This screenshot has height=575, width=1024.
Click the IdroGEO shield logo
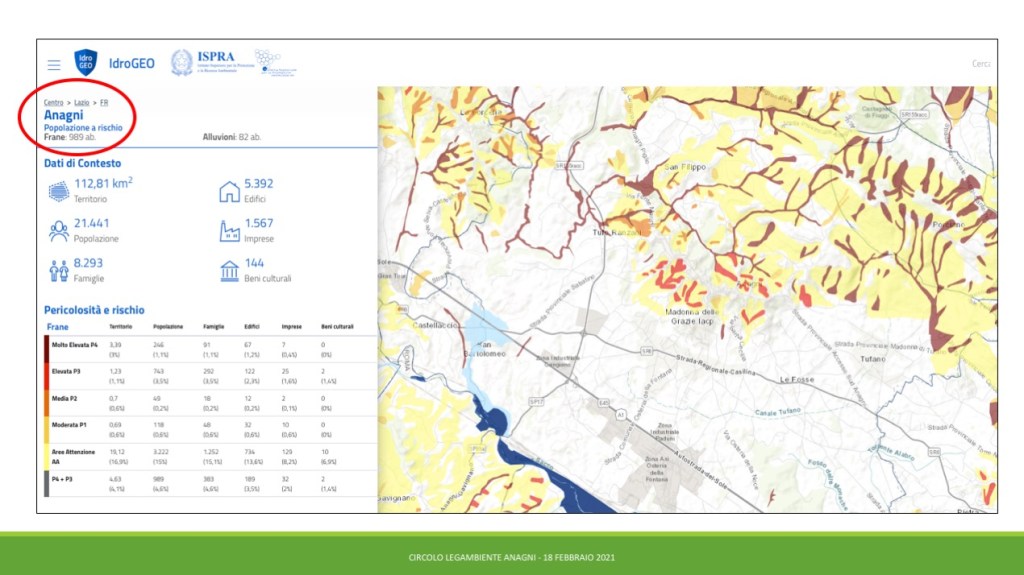click(86, 63)
